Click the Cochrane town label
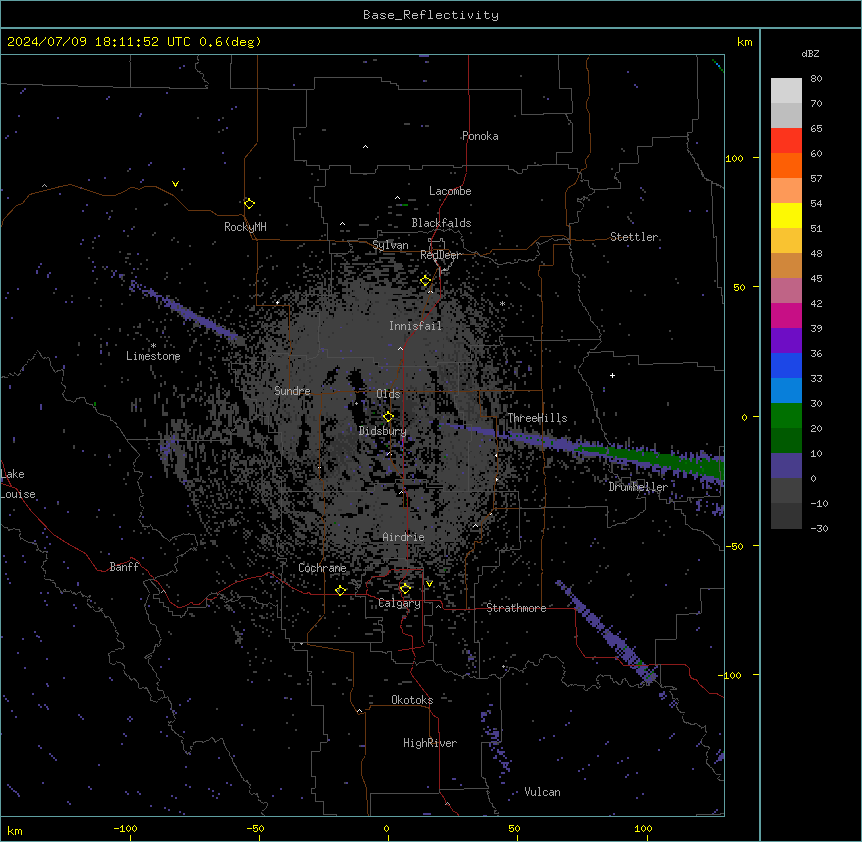The height and width of the screenshot is (842, 862). pos(322,568)
